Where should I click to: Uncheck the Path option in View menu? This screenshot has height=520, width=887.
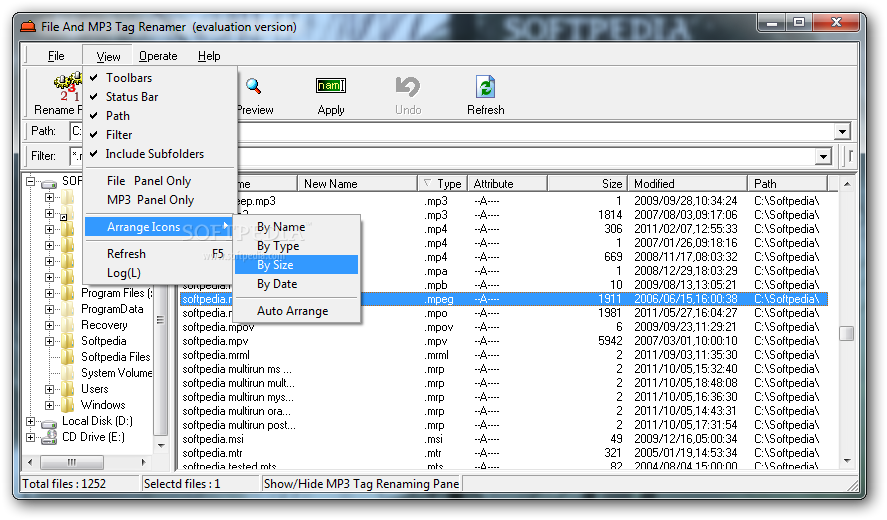coord(160,116)
